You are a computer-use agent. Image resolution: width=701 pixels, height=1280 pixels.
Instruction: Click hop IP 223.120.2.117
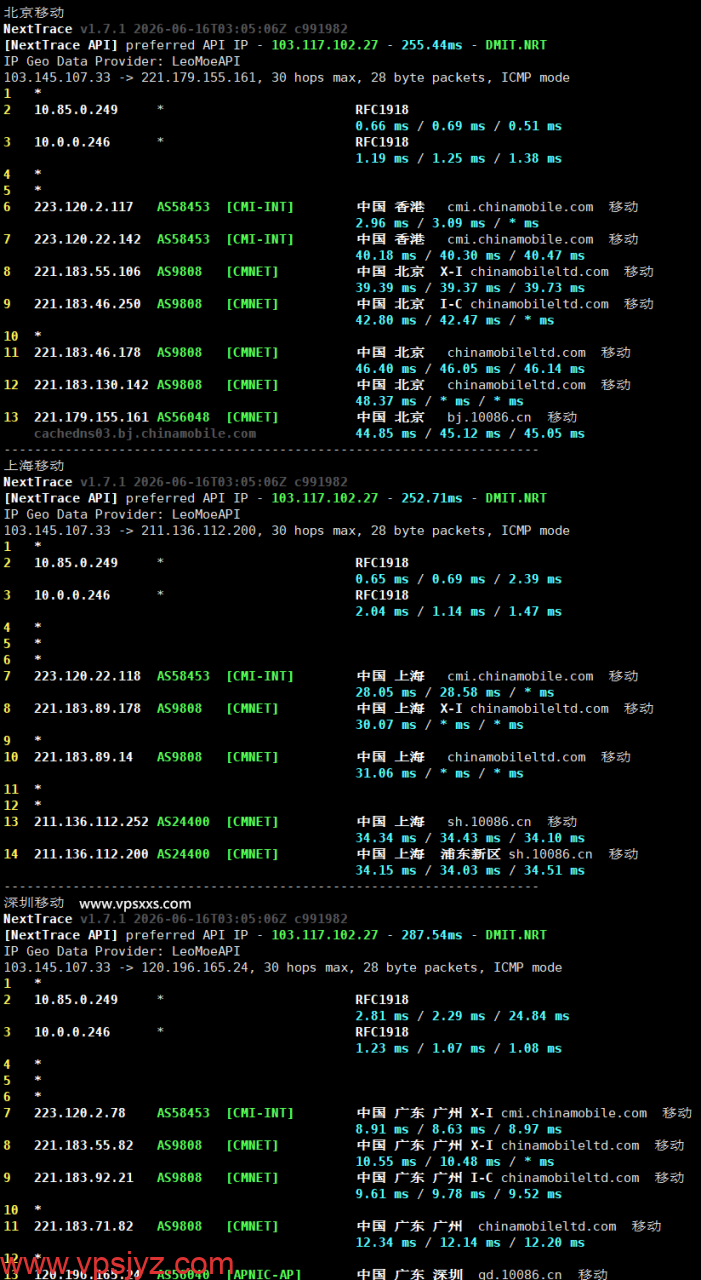[84, 207]
